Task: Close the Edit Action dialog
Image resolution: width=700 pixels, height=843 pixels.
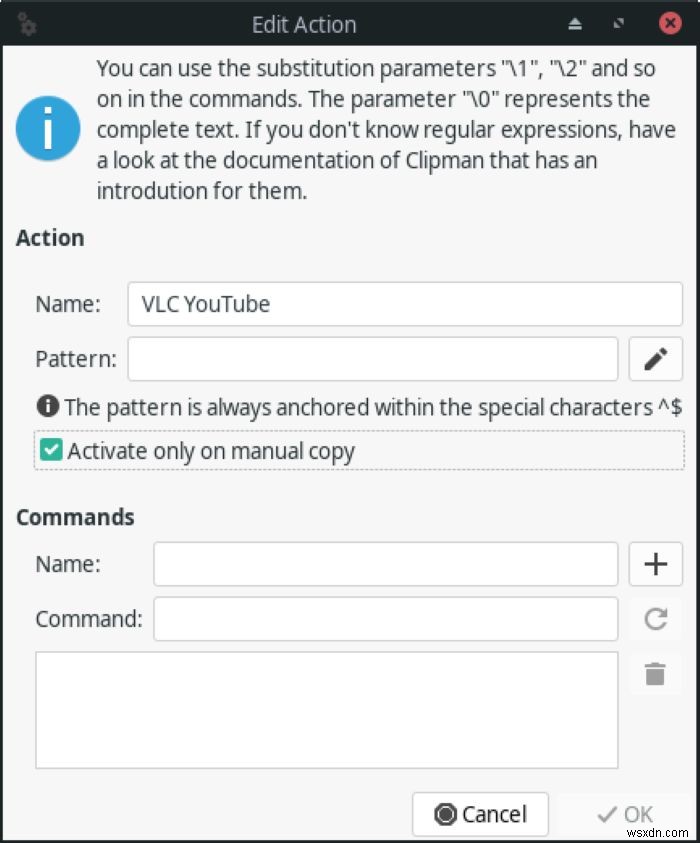Action: (670, 24)
